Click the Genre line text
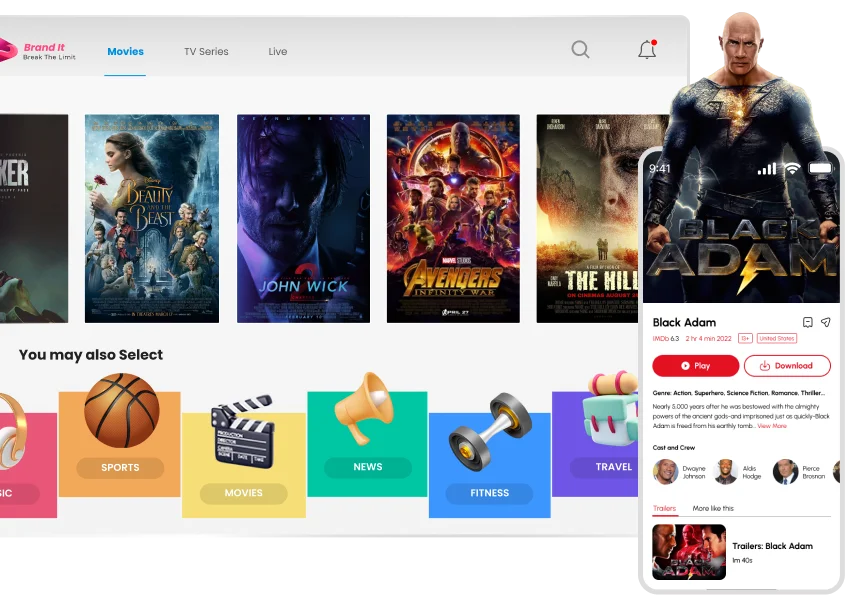 (739, 393)
